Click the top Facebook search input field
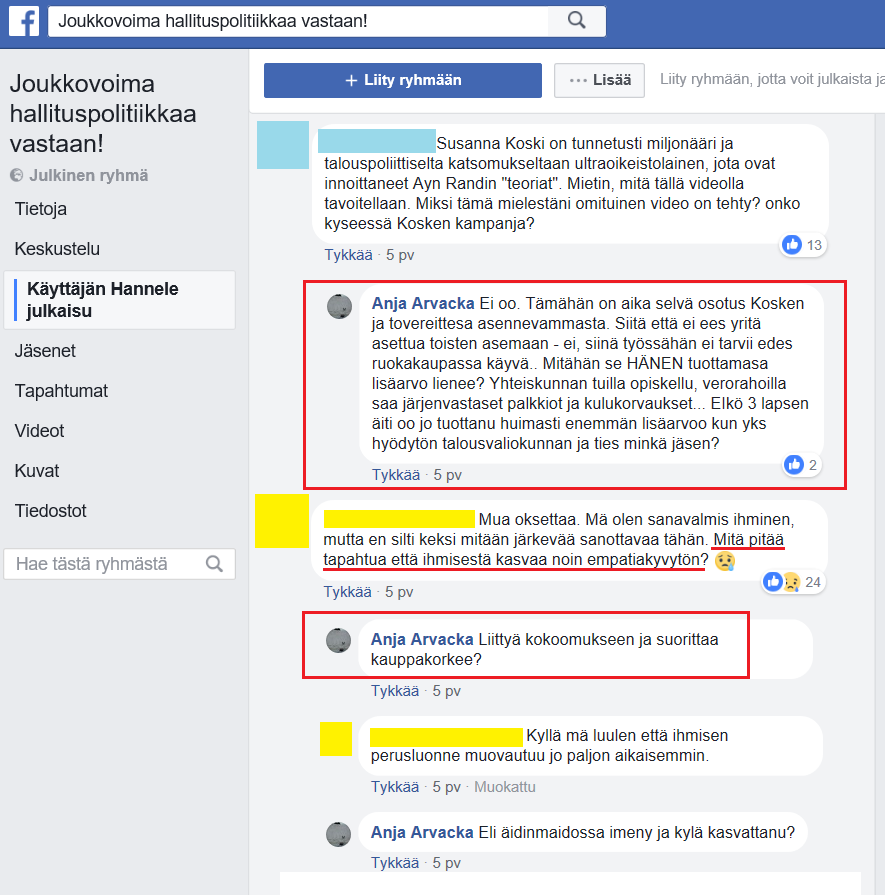This screenshot has height=895, width=885. pyautogui.click(x=298, y=21)
